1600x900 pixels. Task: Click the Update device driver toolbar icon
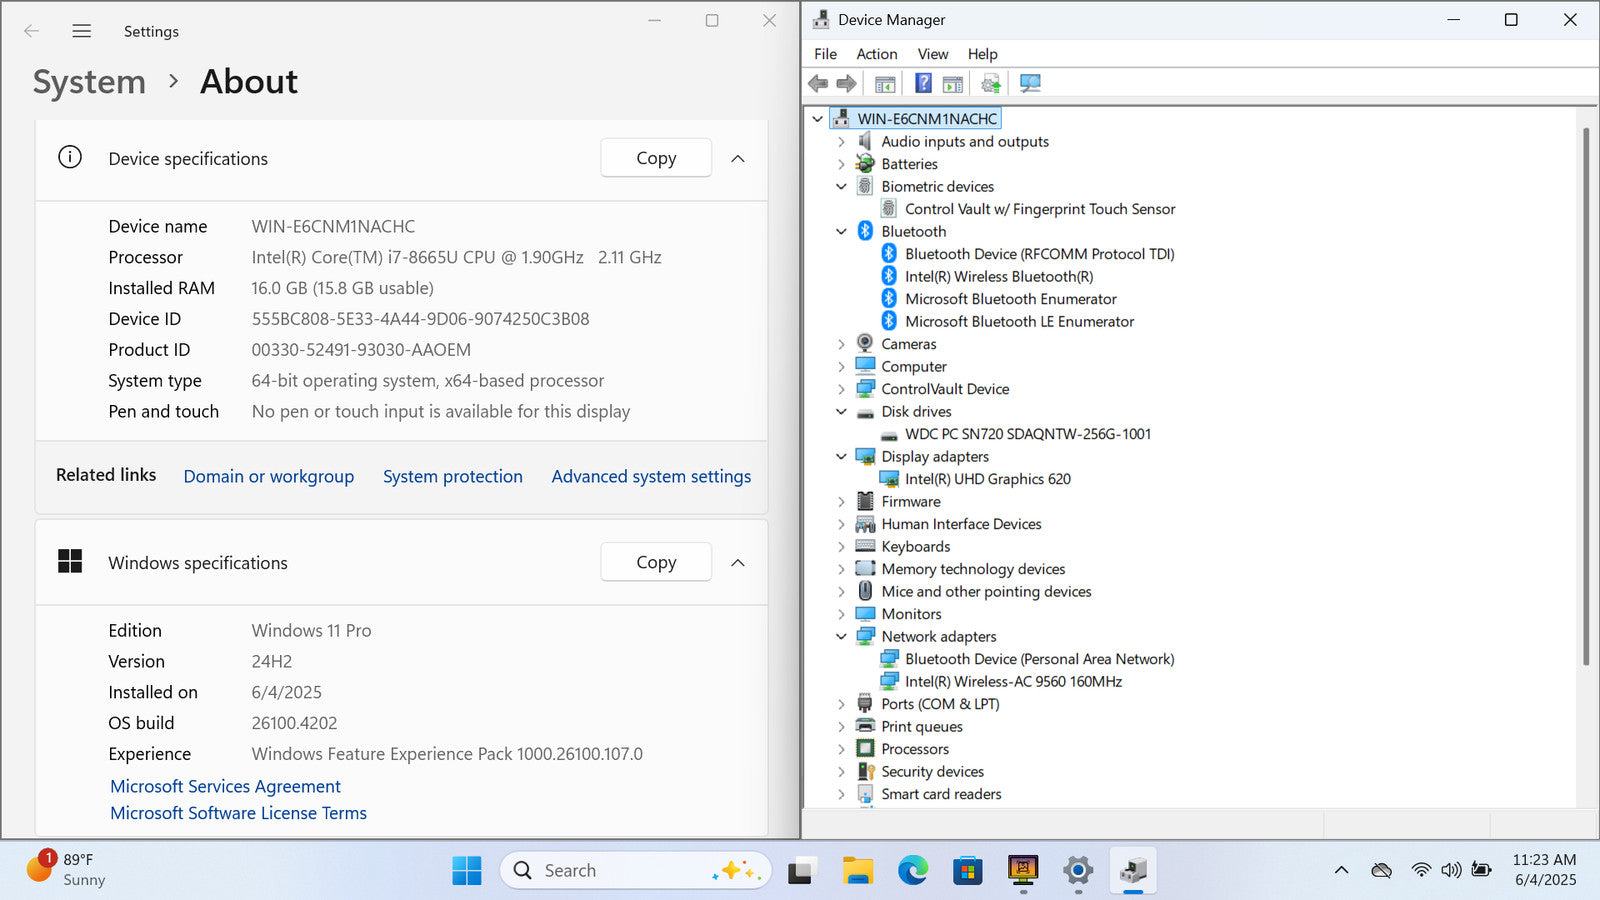coord(990,84)
